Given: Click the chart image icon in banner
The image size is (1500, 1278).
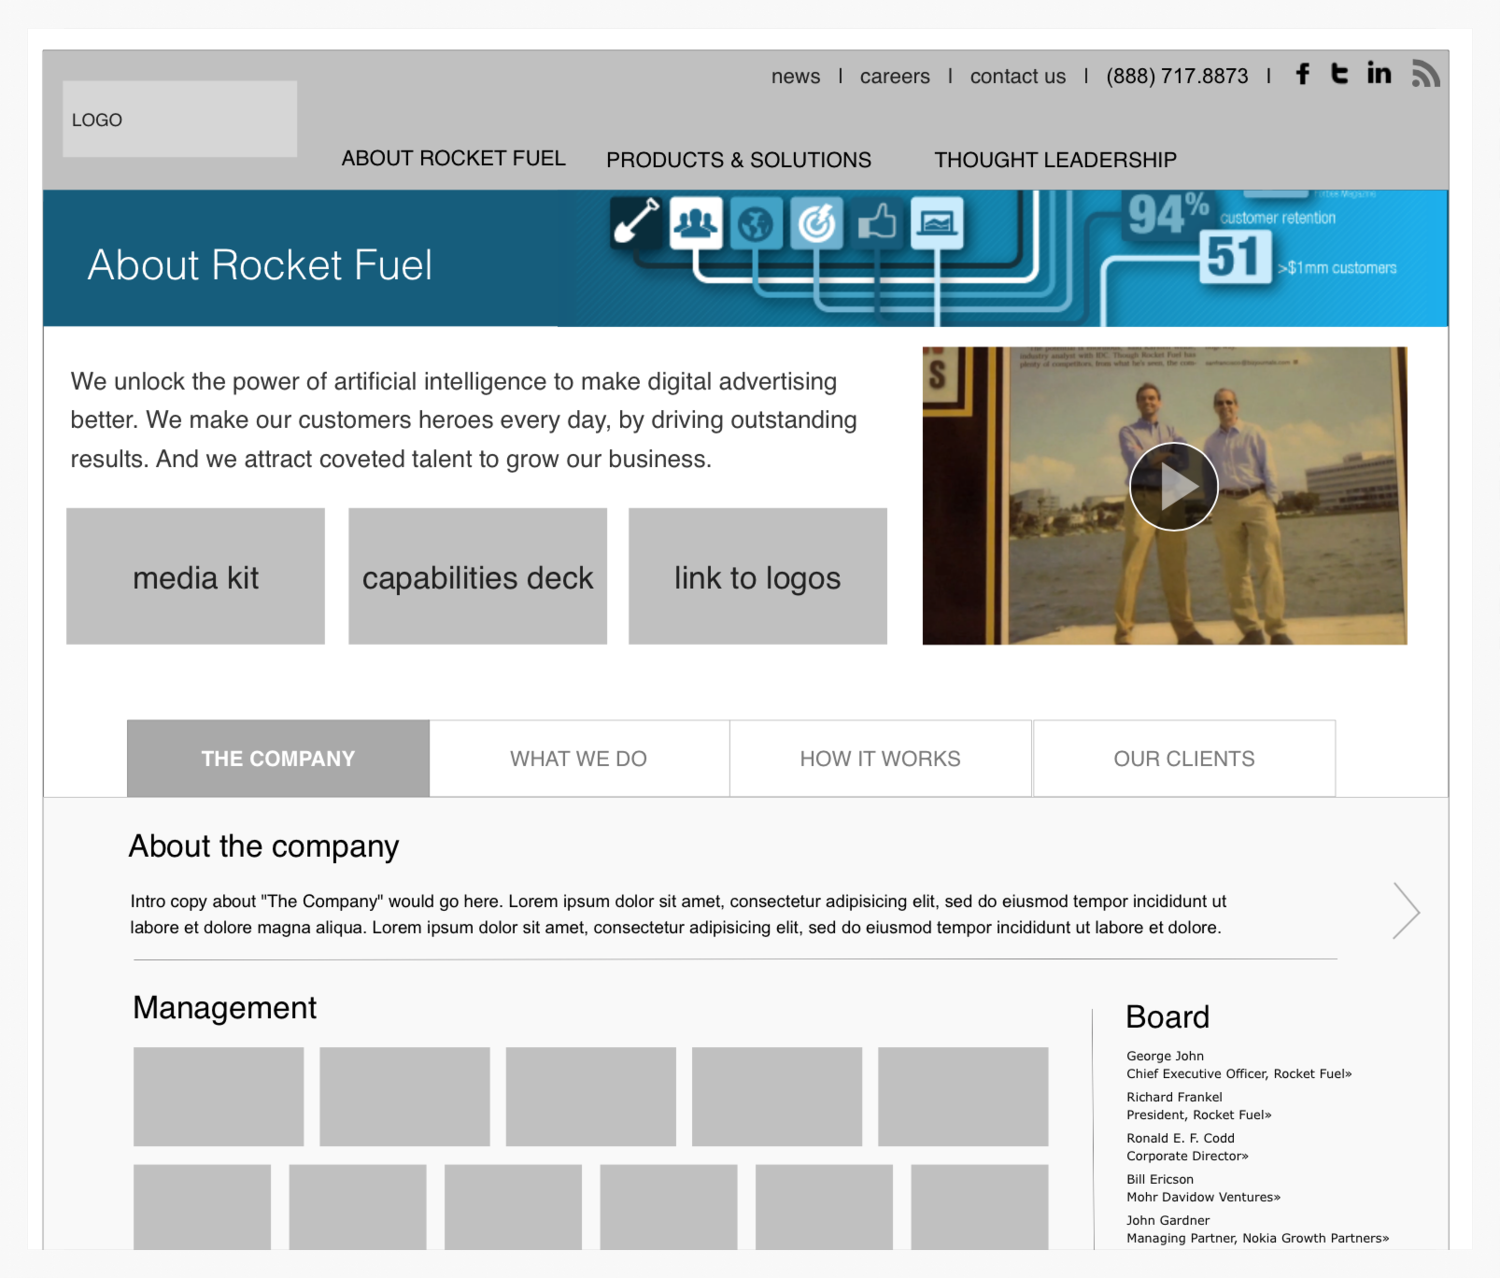Looking at the screenshot, I should coord(937,223).
